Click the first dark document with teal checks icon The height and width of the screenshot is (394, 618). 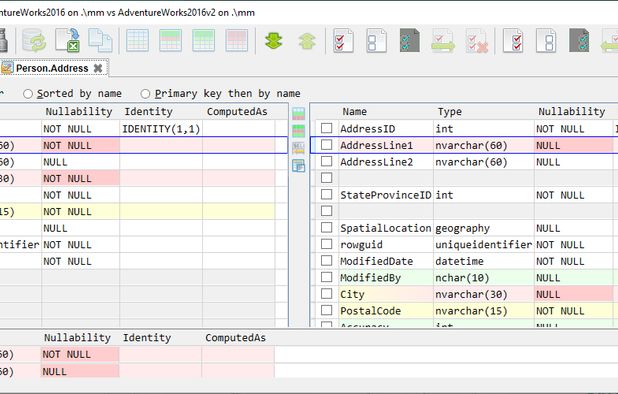coord(410,40)
